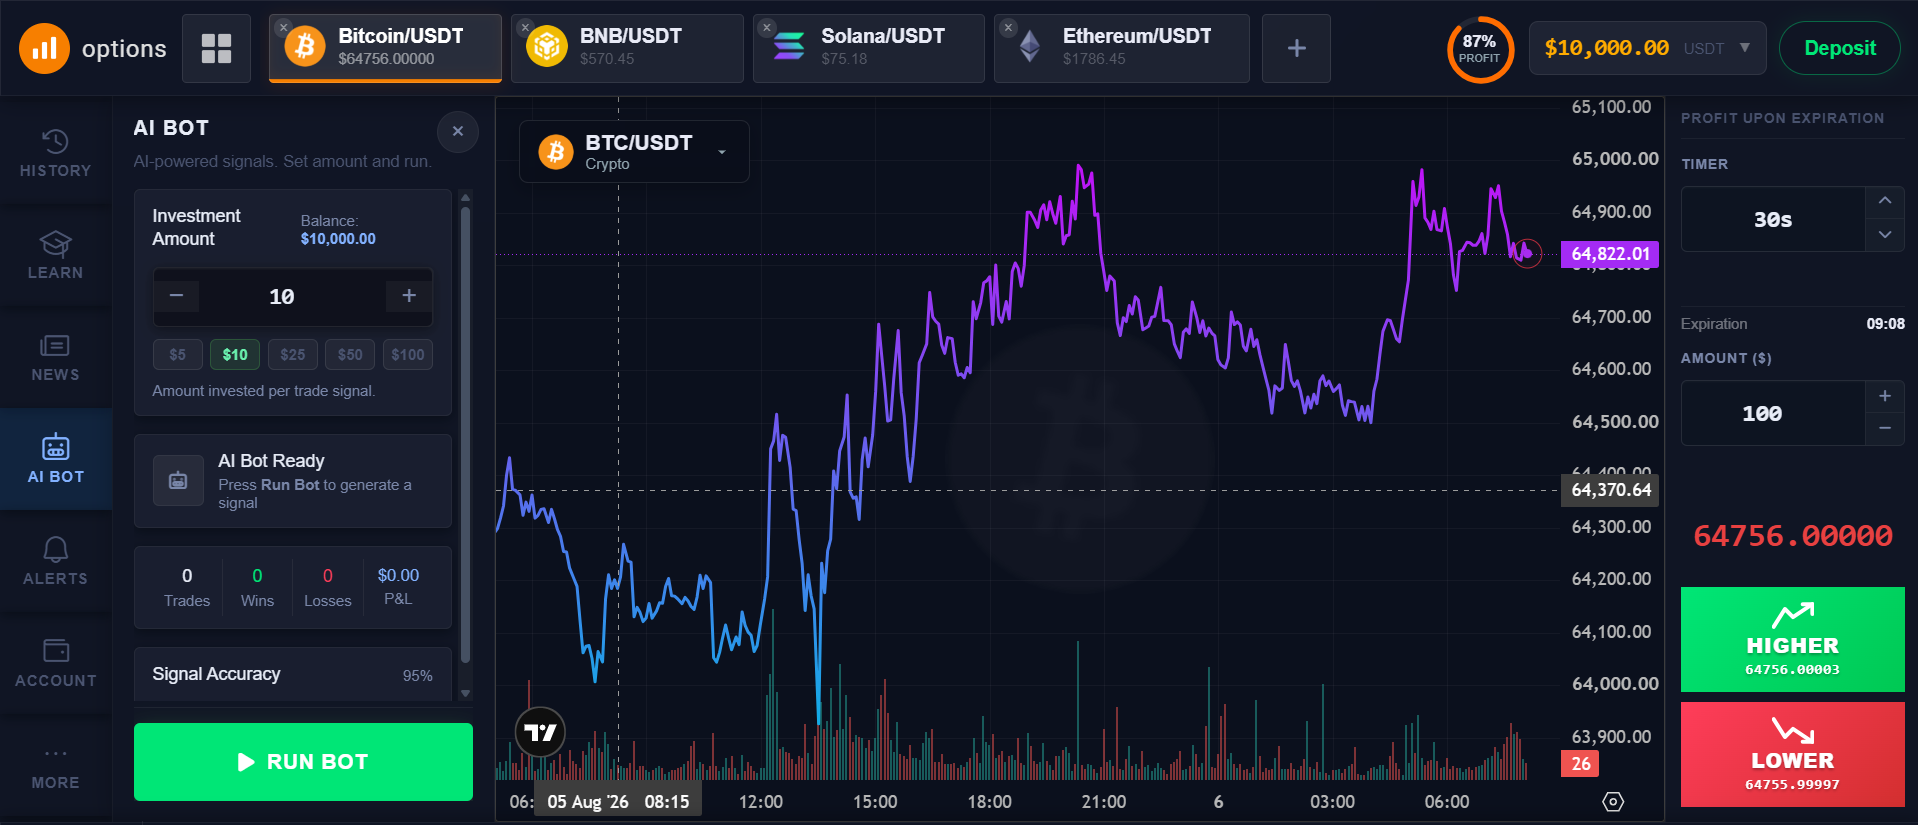Click the investment amount field showing 10

pos(282,297)
